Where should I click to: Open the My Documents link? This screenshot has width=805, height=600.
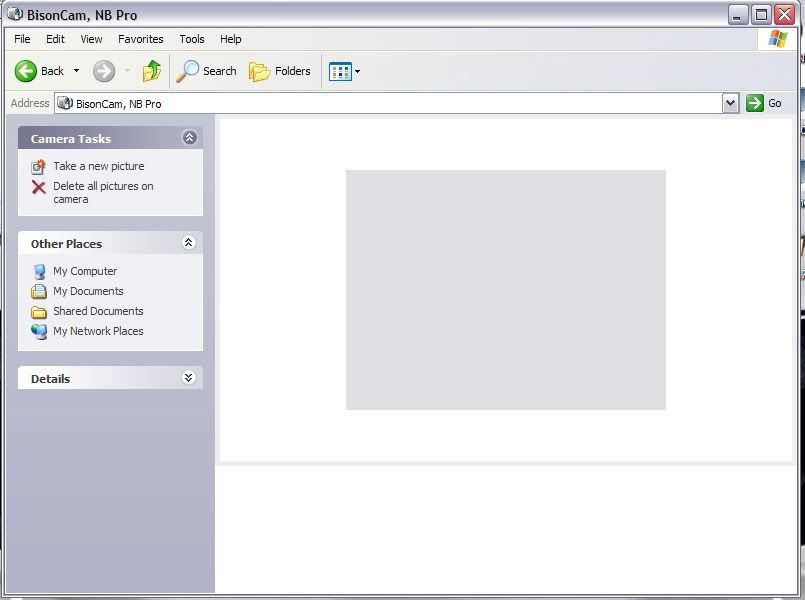[x=88, y=291]
